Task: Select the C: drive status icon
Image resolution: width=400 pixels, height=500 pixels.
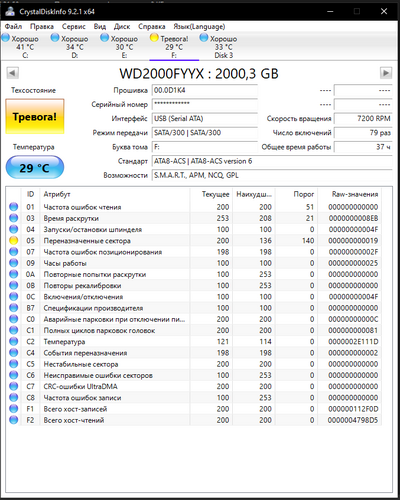Action: pos(6,38)
